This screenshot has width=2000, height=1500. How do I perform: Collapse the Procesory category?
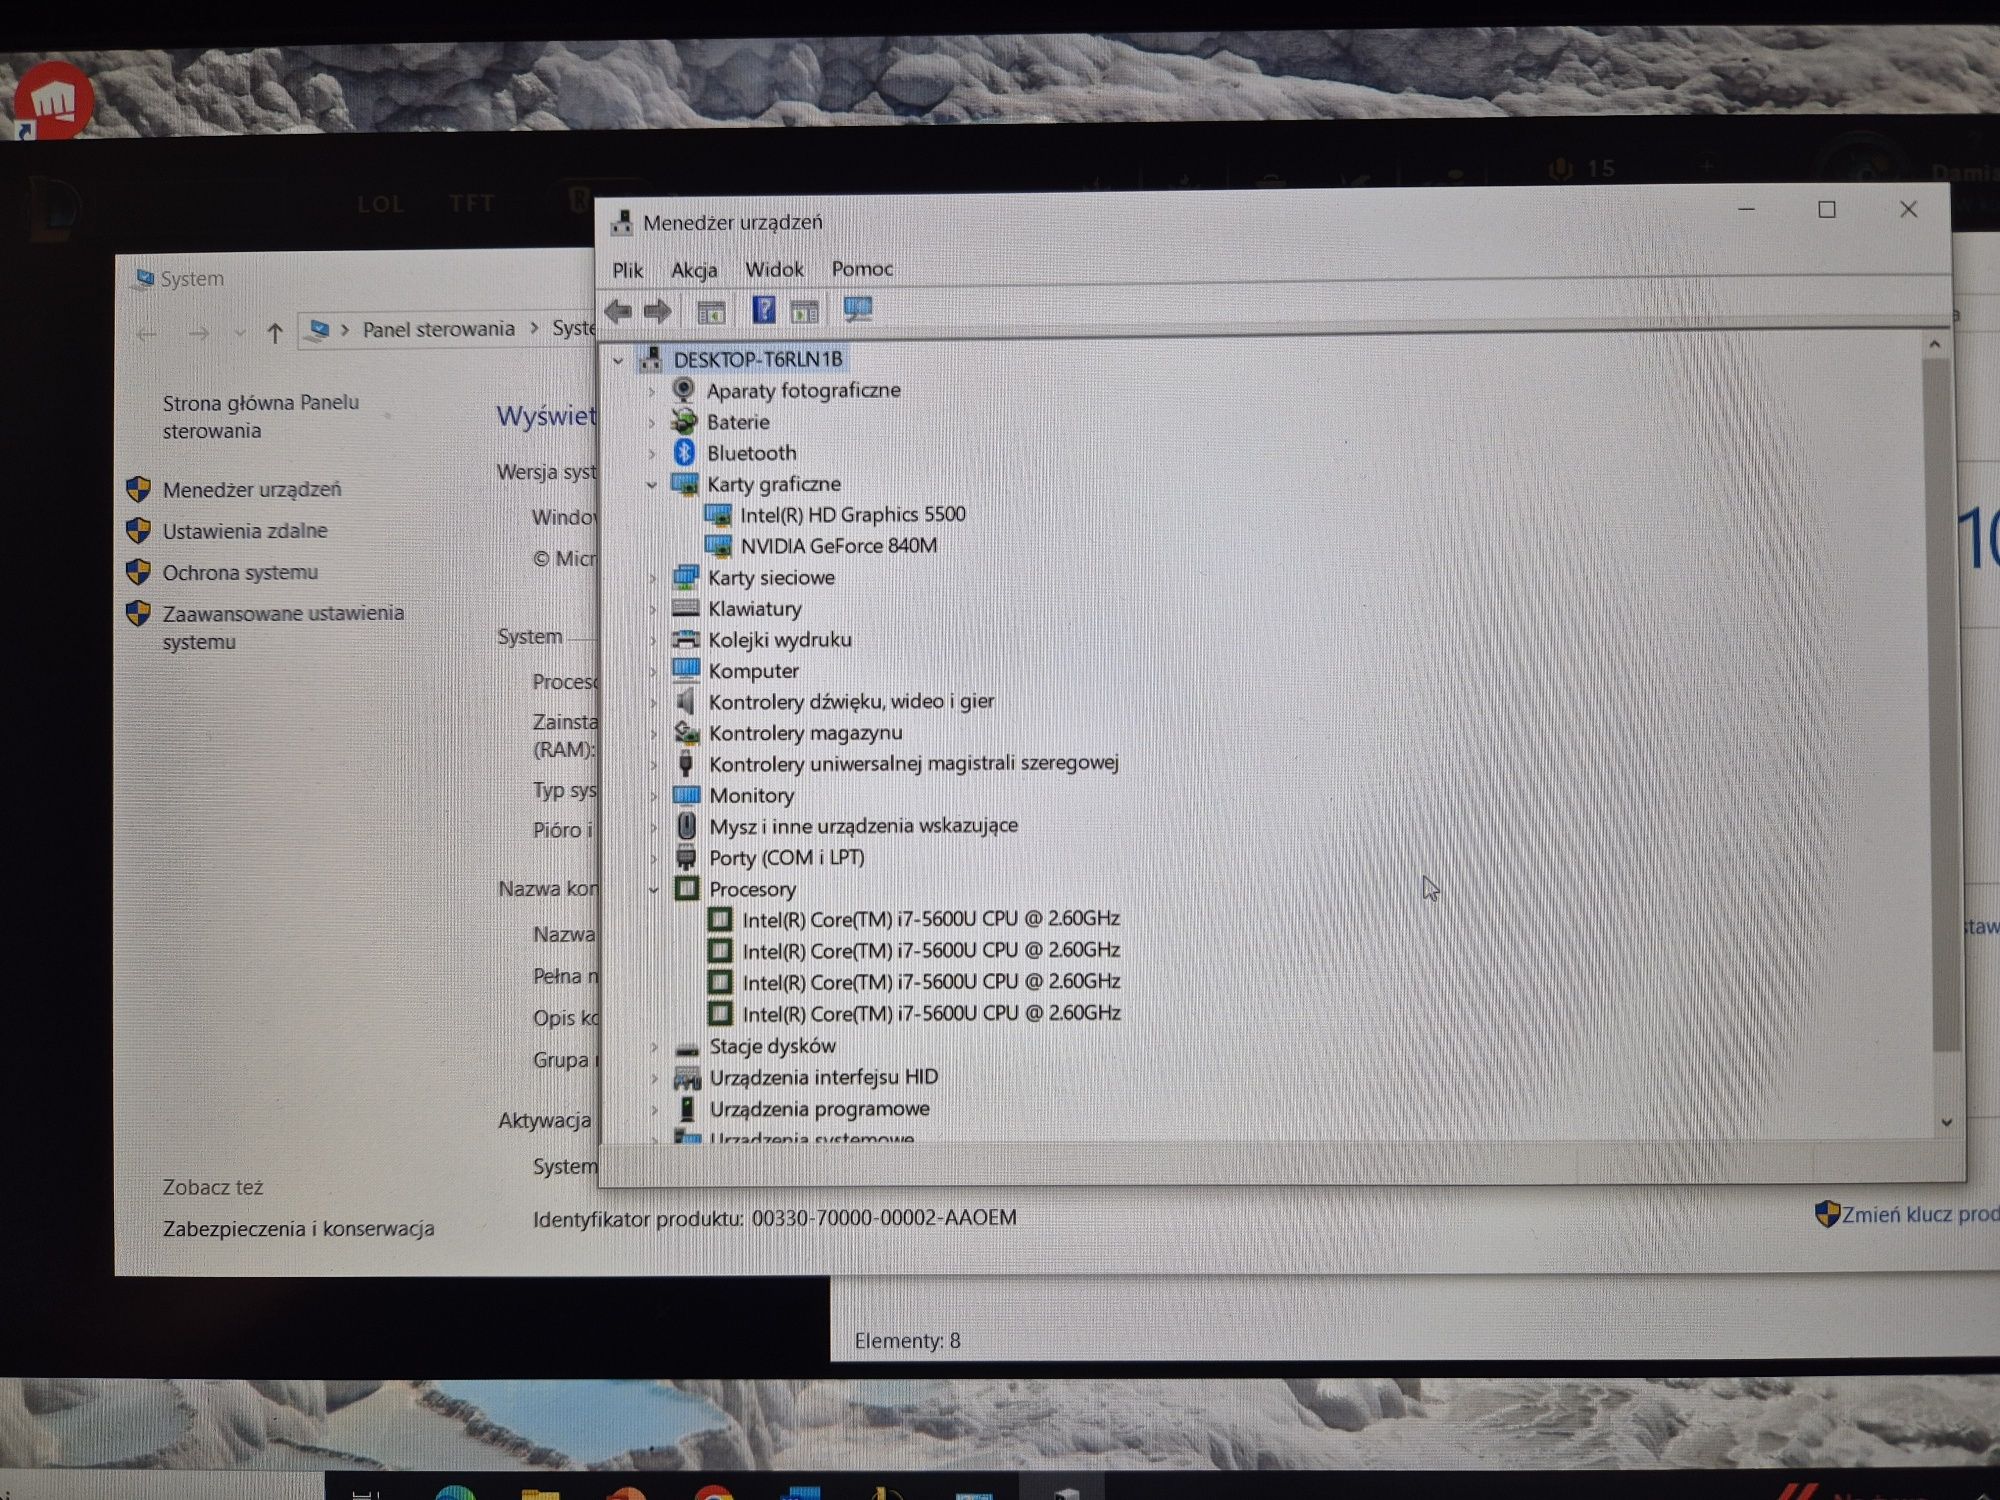(x=654, y=889)
